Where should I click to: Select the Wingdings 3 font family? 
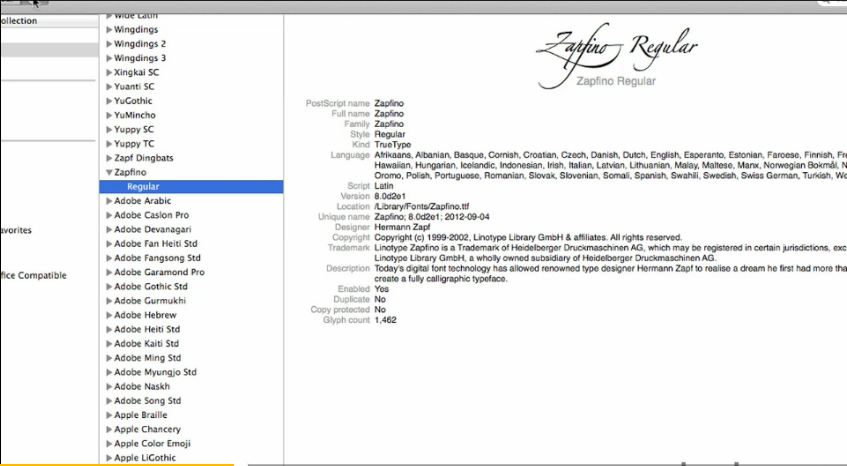pyautogui.click(x=140, y=58)
